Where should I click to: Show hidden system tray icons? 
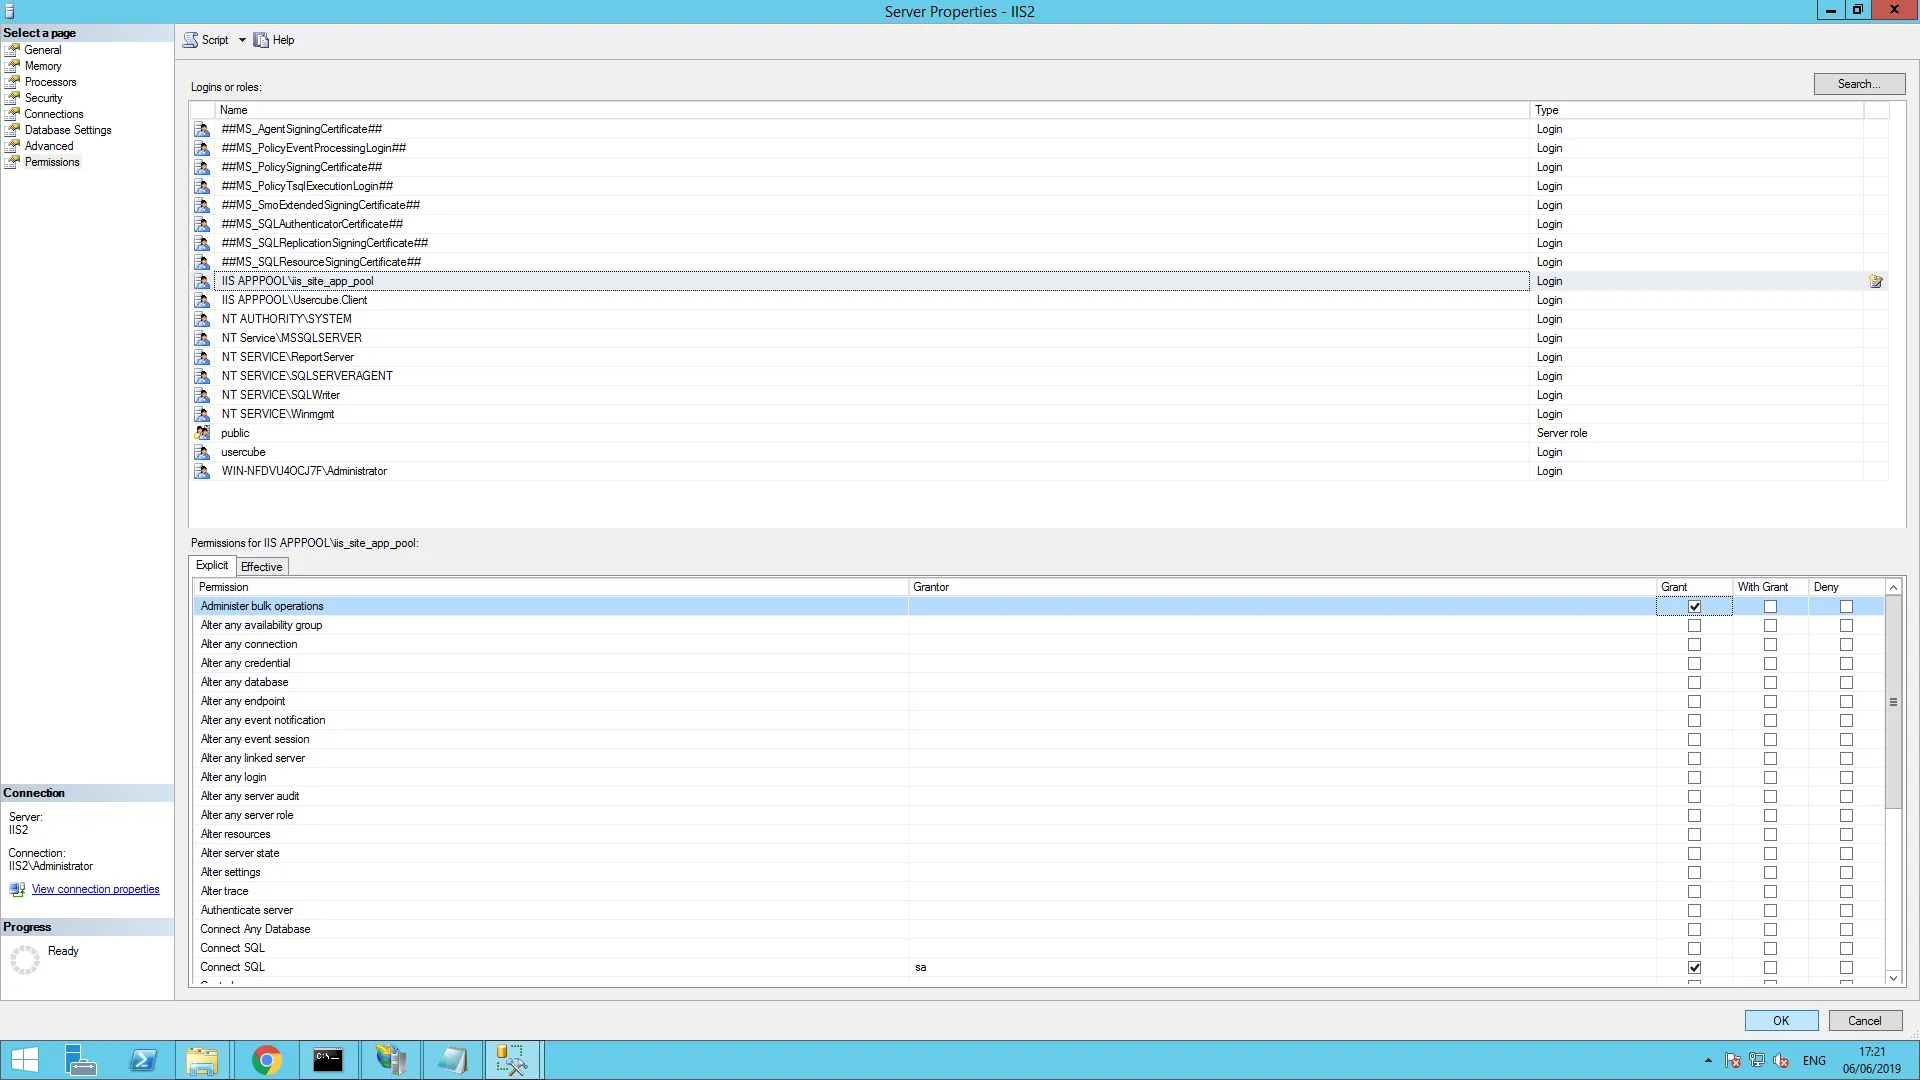coord(1708,1060)
